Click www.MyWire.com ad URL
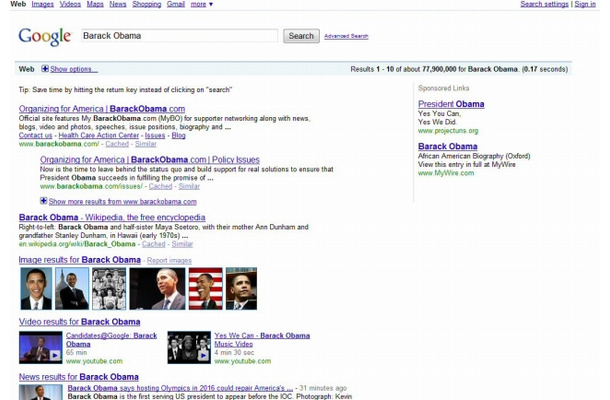The image size is (610, 400). point(446,173)
